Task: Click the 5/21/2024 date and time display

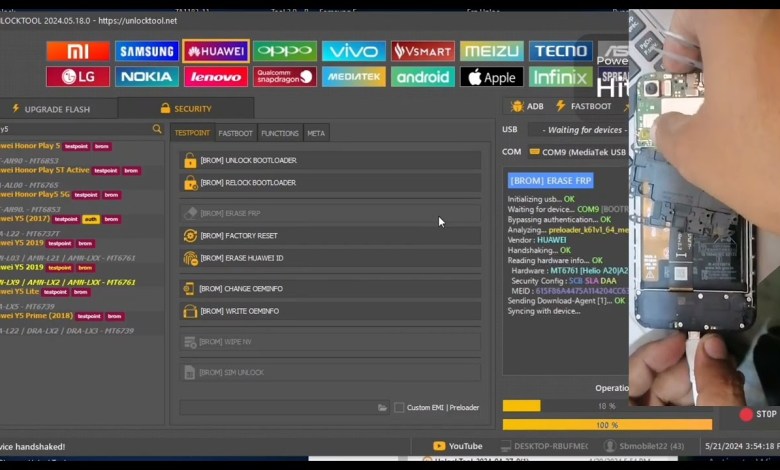Action: pyautogui.click(x=742, y=446)
